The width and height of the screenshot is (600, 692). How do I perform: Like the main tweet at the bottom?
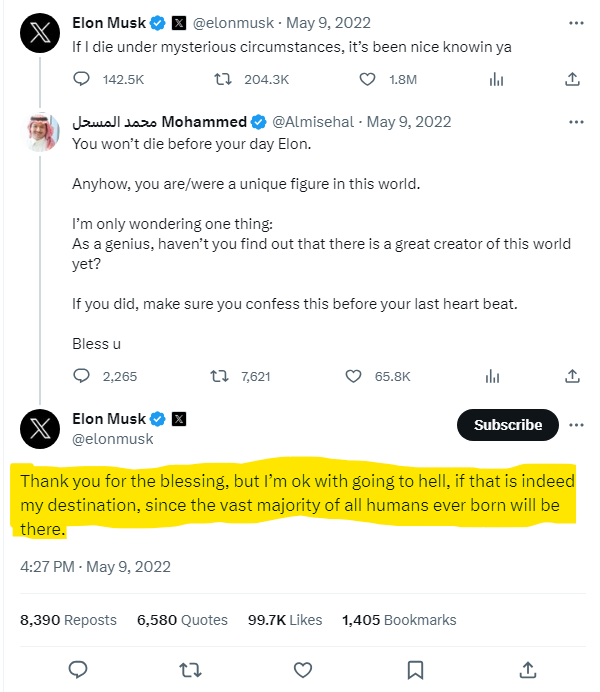pos(301,669)
